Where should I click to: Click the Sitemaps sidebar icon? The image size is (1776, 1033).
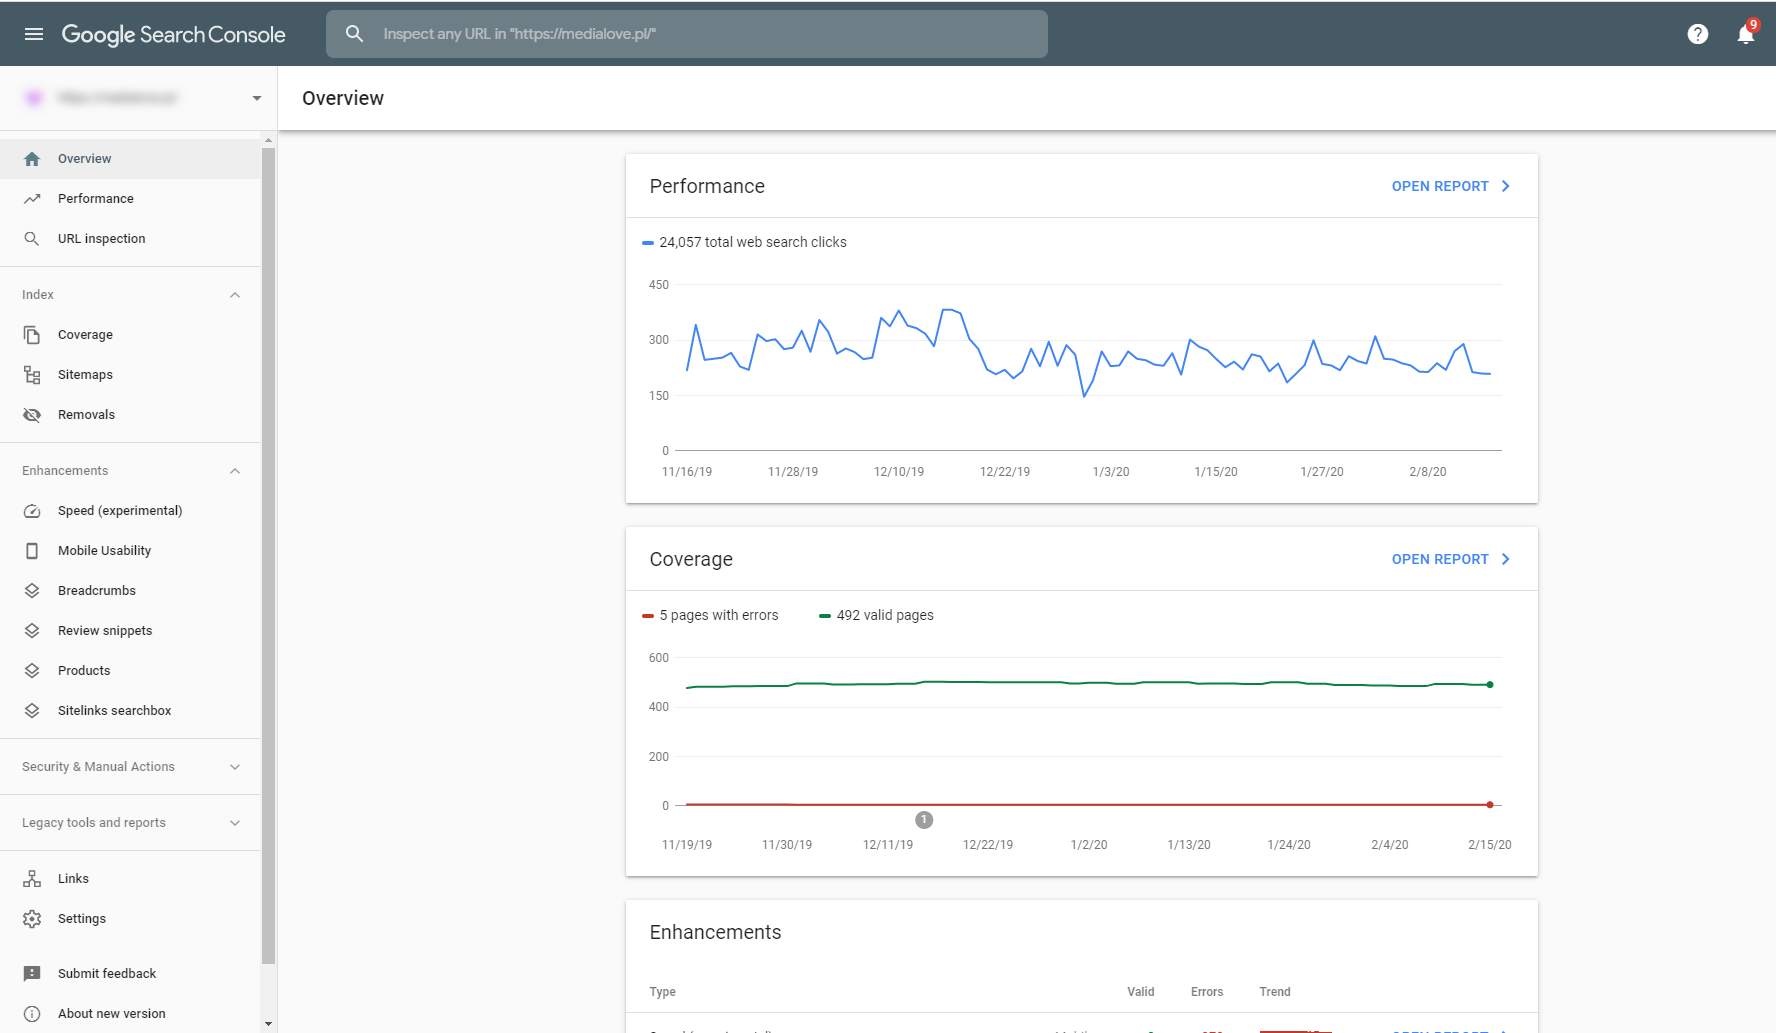(x=32, y=375)
